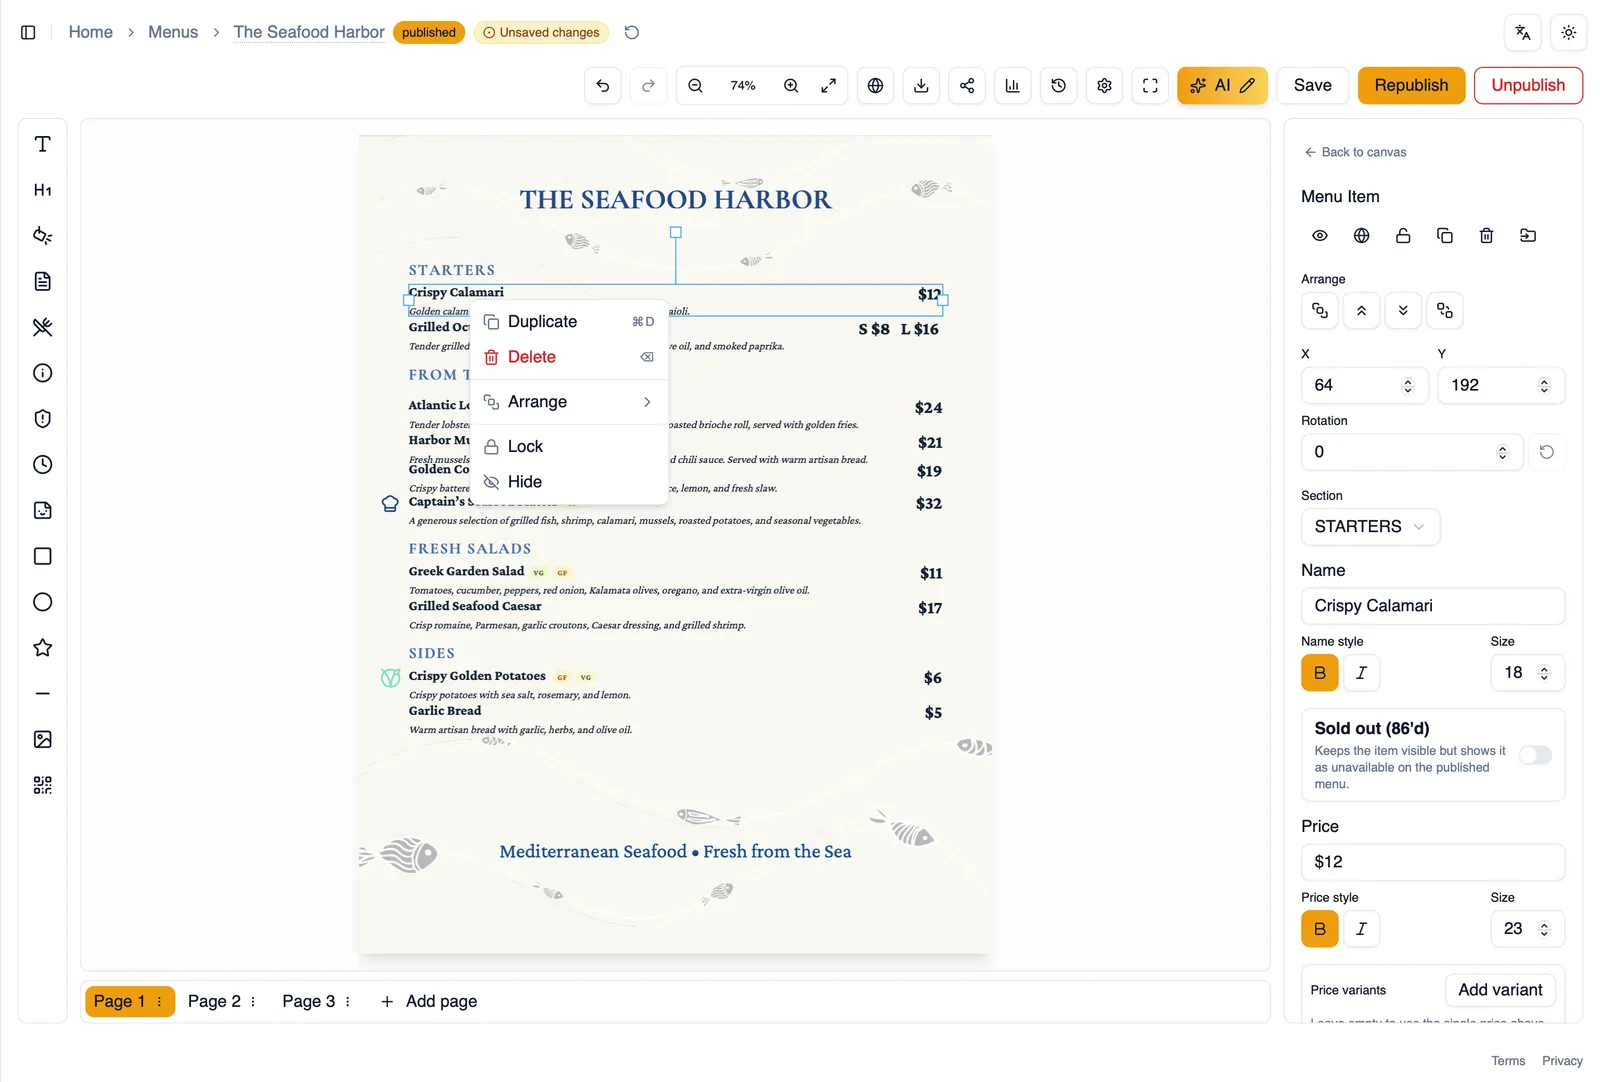Open the Section STARTERS dropdown
1600x1082 pixels.
pos(1370,527)
